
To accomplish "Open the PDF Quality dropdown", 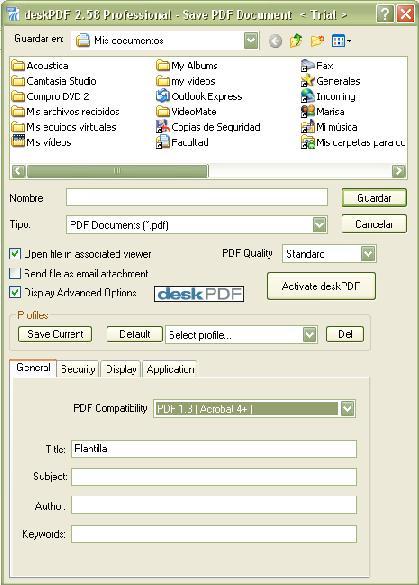I will coord(368,254).
